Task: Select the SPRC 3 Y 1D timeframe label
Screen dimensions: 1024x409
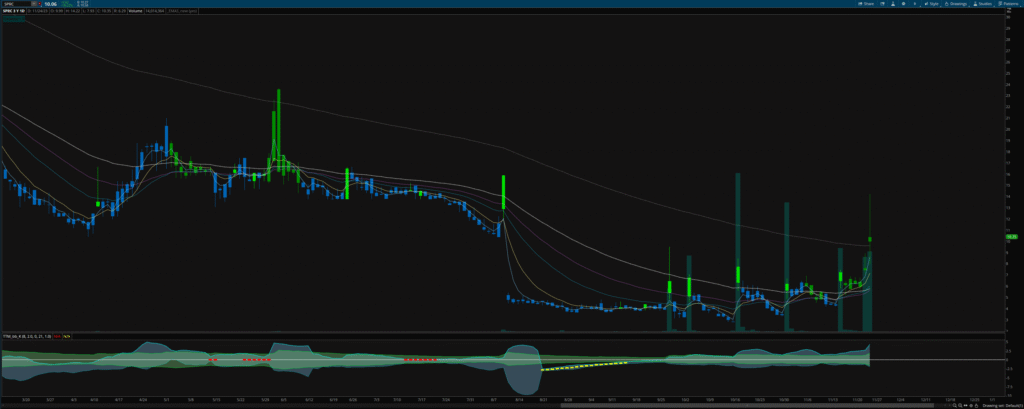Action: [15, 12]
